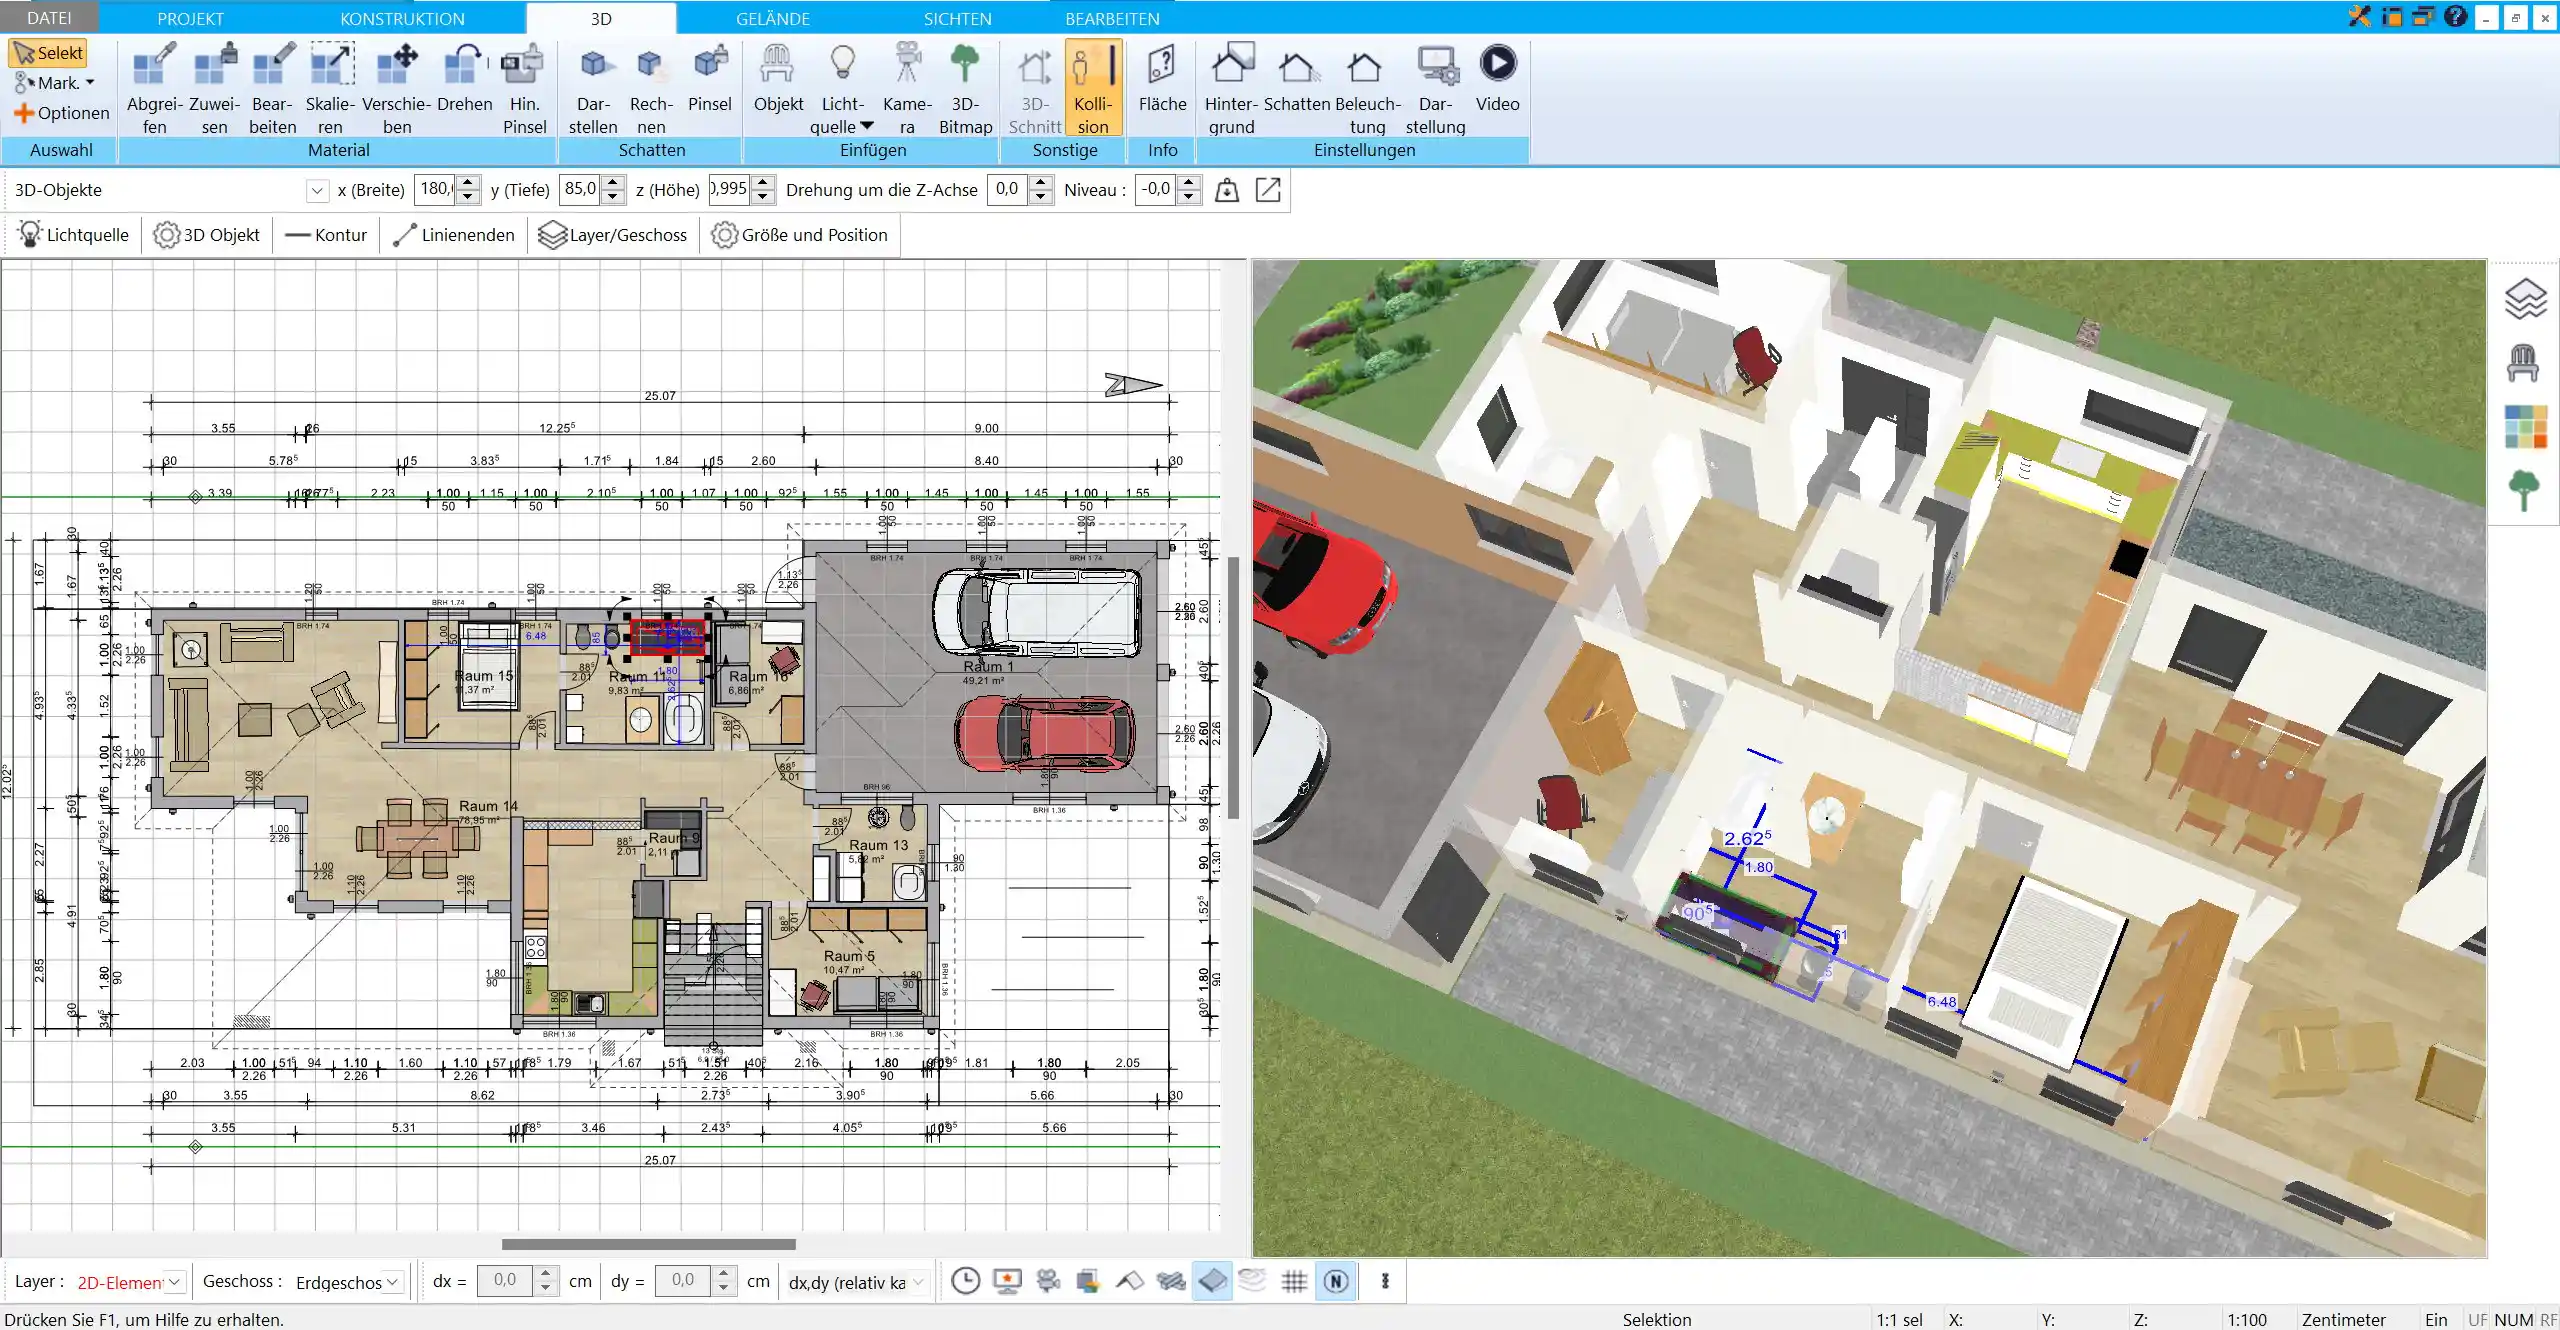This screenshot has width=2560, height=1330.
Task: Click the Layer/Geschoss button
Action: coord(612,235)
